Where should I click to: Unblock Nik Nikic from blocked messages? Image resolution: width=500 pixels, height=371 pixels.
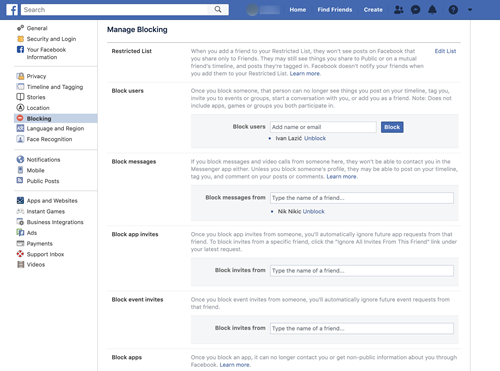point(313,211)
